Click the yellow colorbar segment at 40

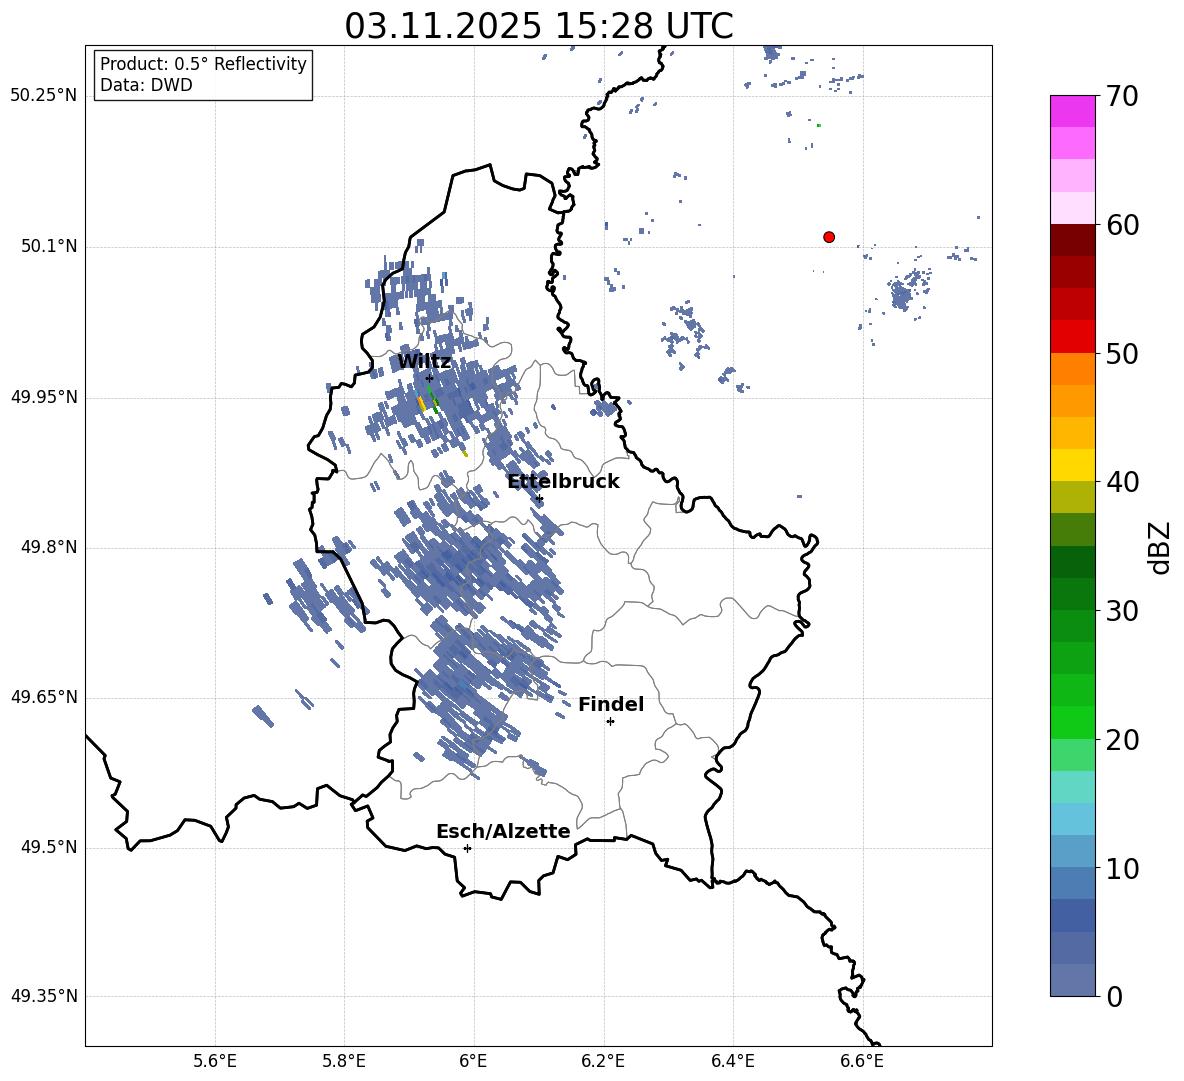pos(1072,465)
